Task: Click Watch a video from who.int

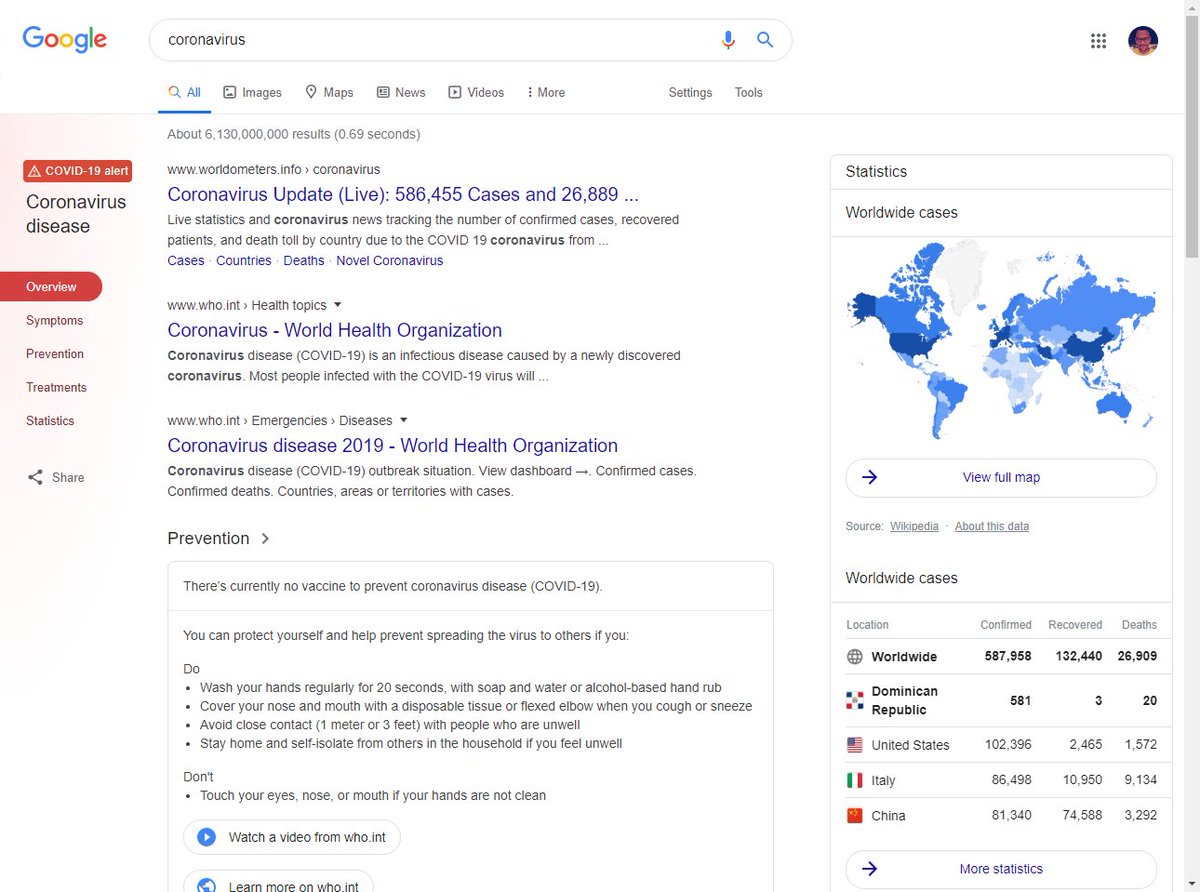Action: [x=292, y=837]
